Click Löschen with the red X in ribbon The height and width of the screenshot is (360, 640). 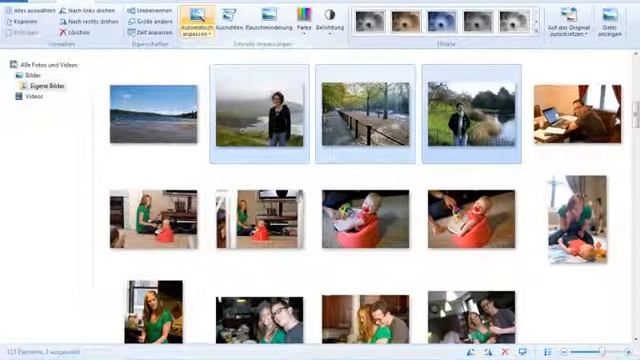[74, 32]
